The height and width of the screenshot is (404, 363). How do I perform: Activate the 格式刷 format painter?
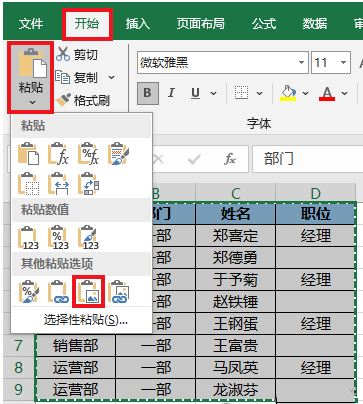[x=83, y=100]
